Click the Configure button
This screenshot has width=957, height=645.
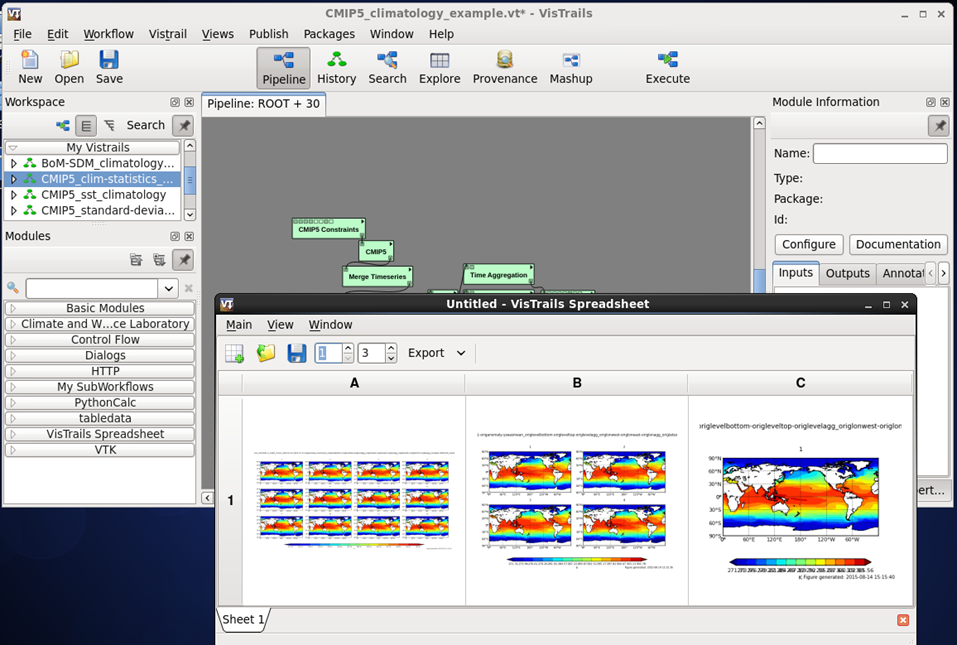[x=808, y=244]
